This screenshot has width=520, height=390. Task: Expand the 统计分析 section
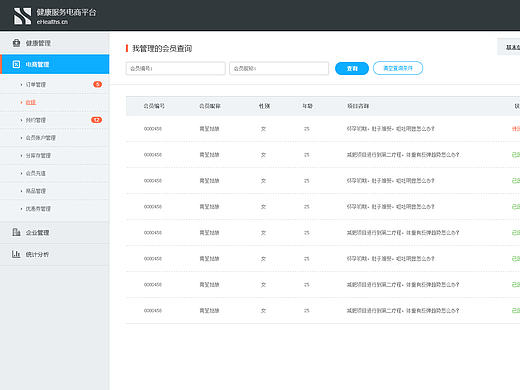[55, 254]
